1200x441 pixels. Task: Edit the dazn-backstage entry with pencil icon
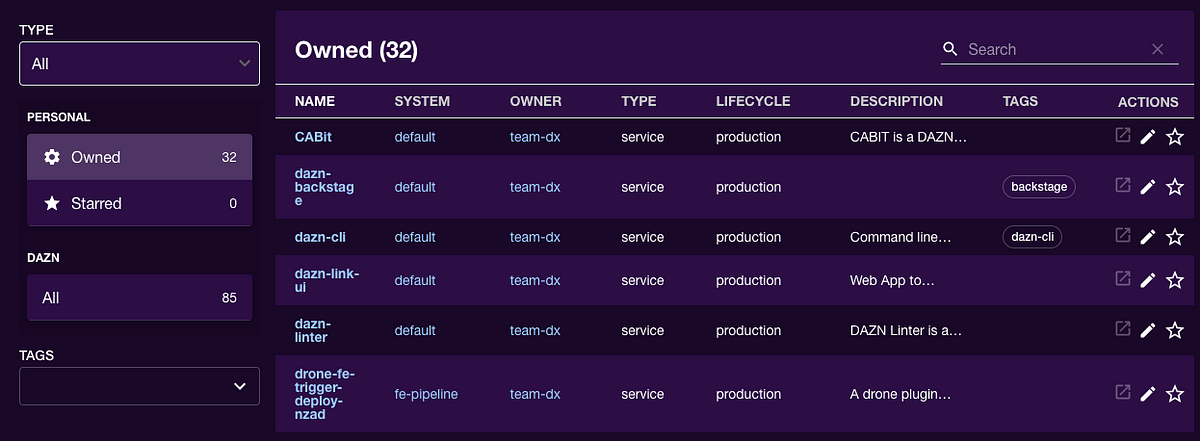[1148, 187]
